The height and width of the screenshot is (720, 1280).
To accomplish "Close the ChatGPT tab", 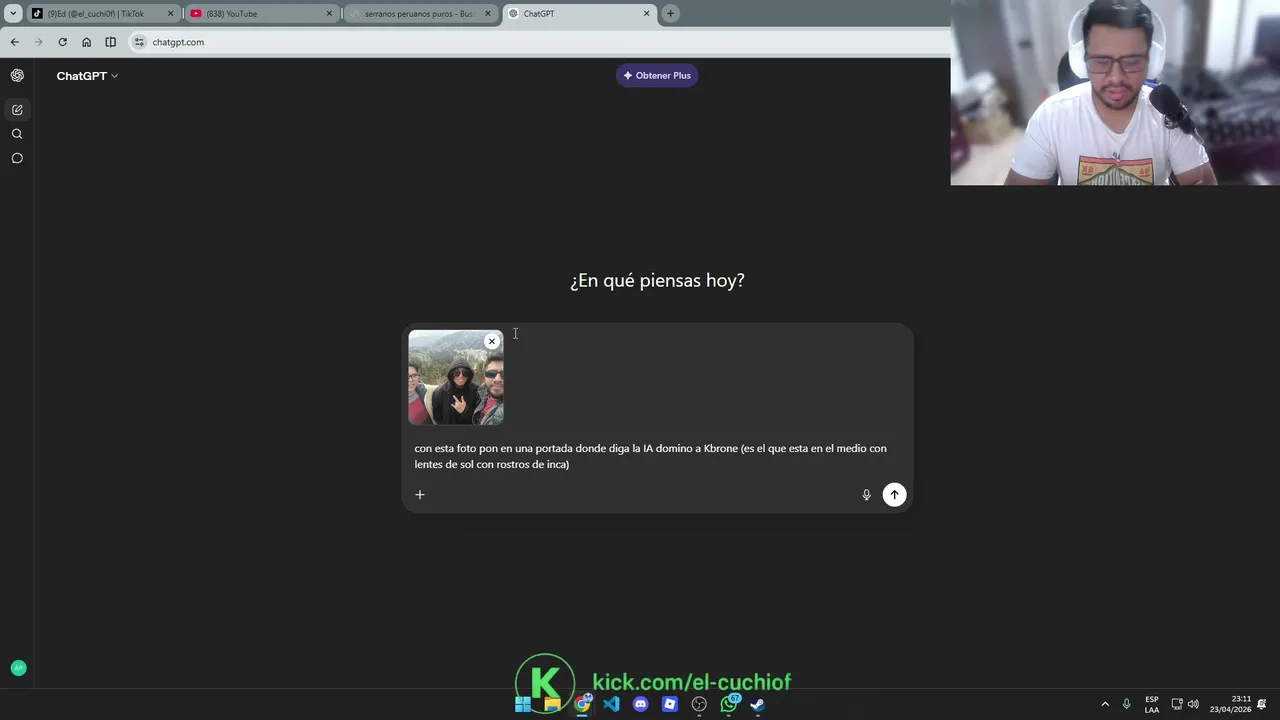I will point(646,14).
